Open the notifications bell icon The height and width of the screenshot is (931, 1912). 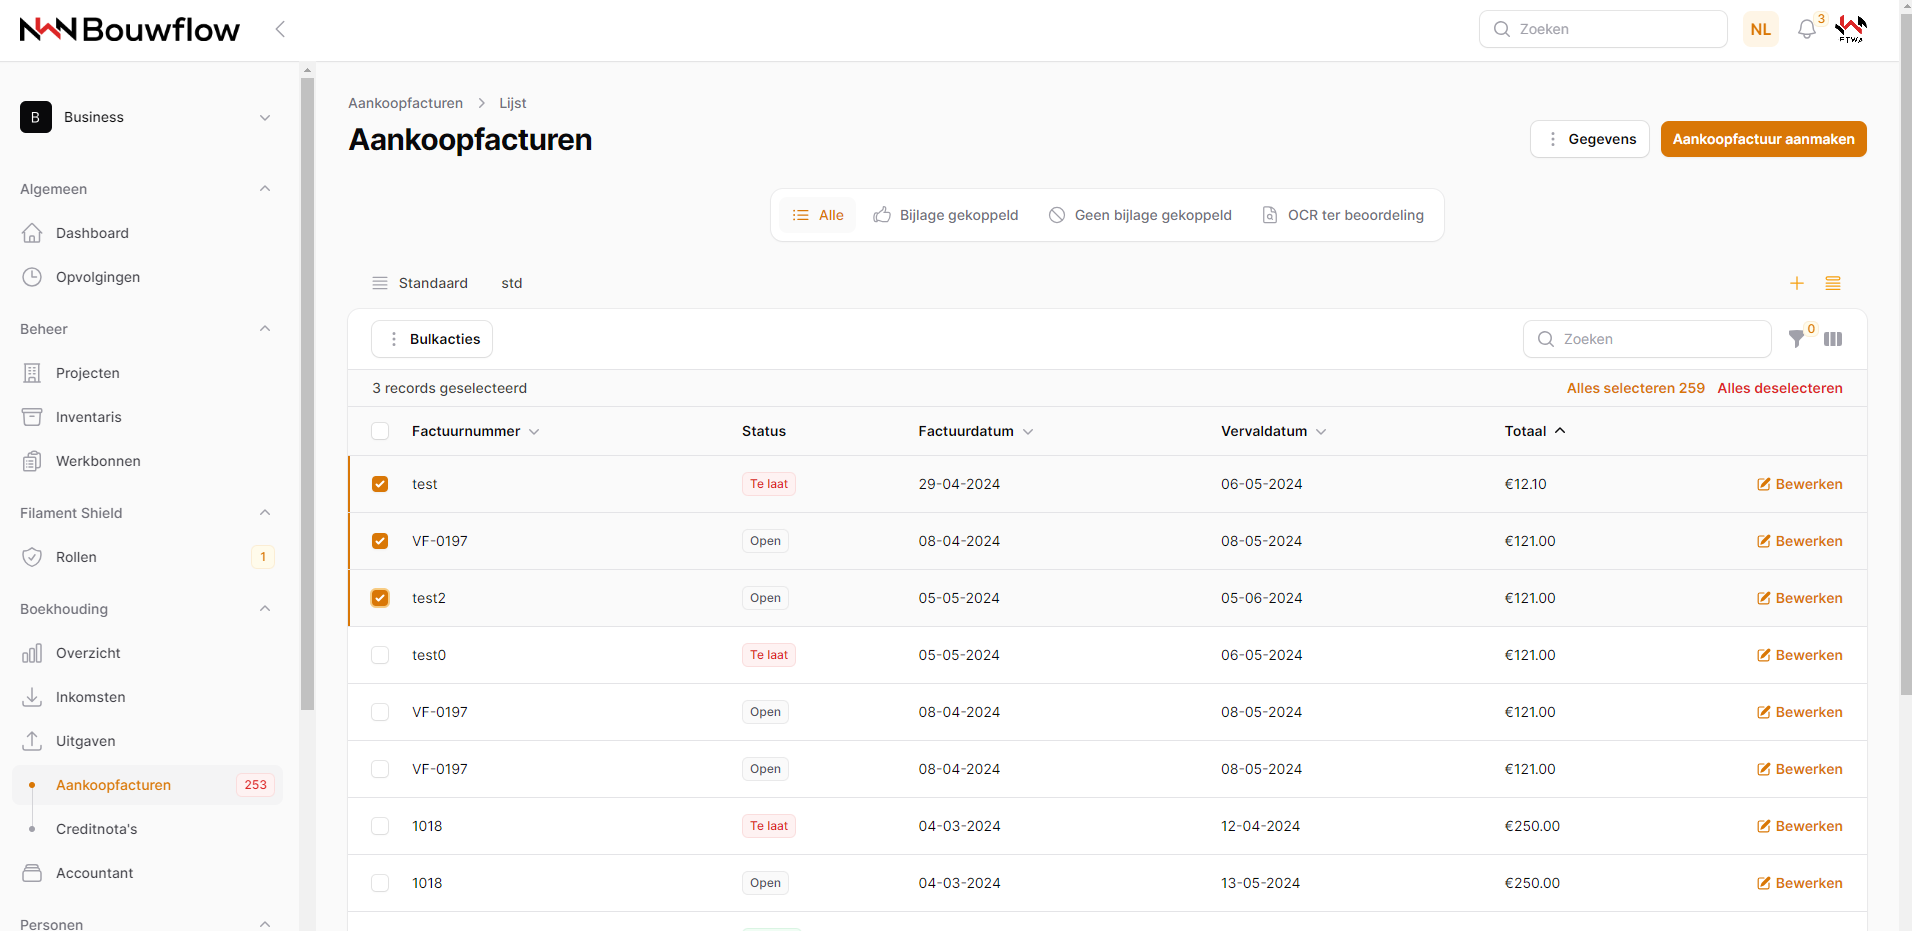[x=1806, y=30]
